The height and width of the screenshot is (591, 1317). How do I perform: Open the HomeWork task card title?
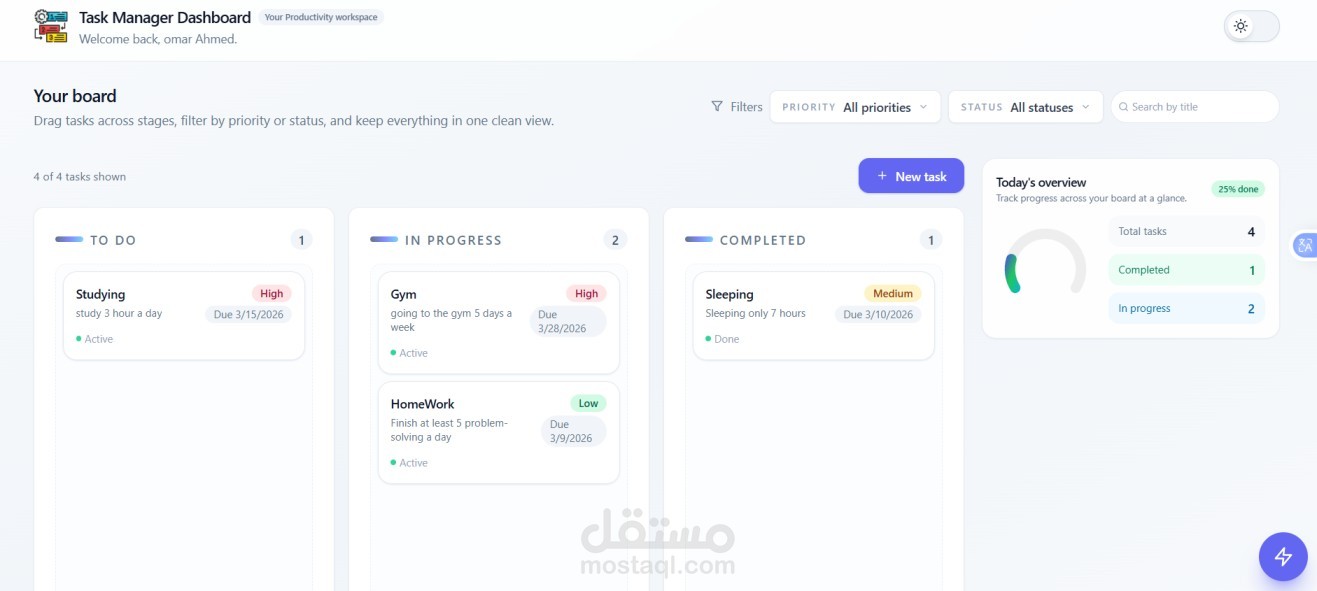pyautogui.click(x=423, y=404)
